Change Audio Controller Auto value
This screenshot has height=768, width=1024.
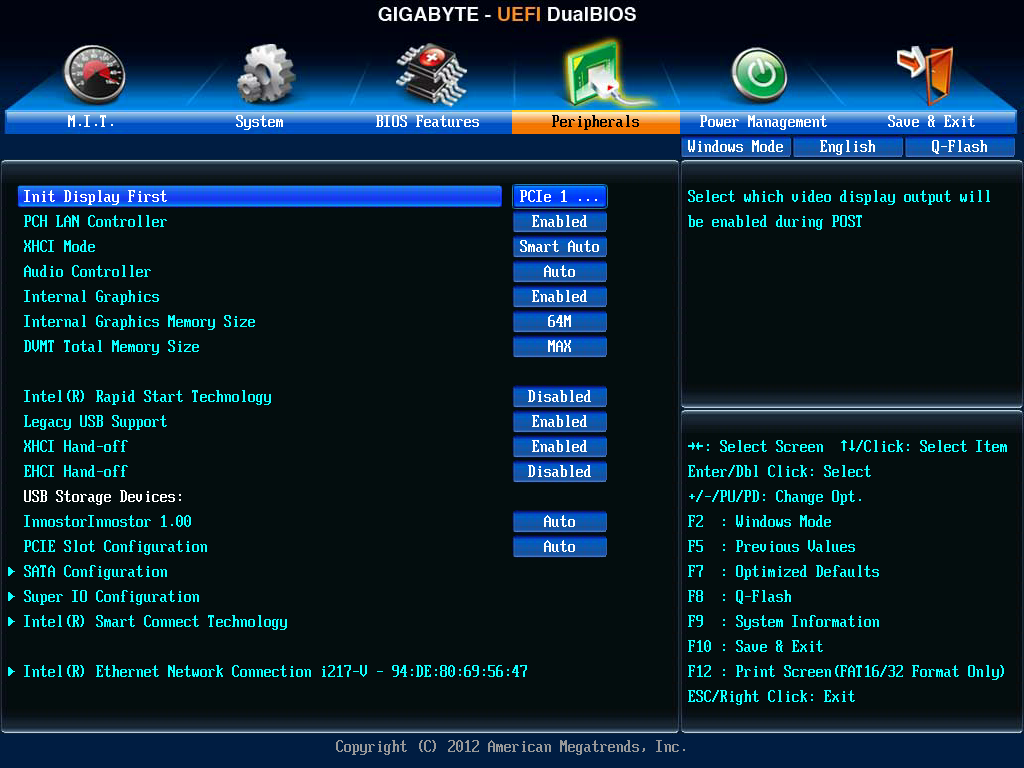pyautogui.click(x=560, y=272)
